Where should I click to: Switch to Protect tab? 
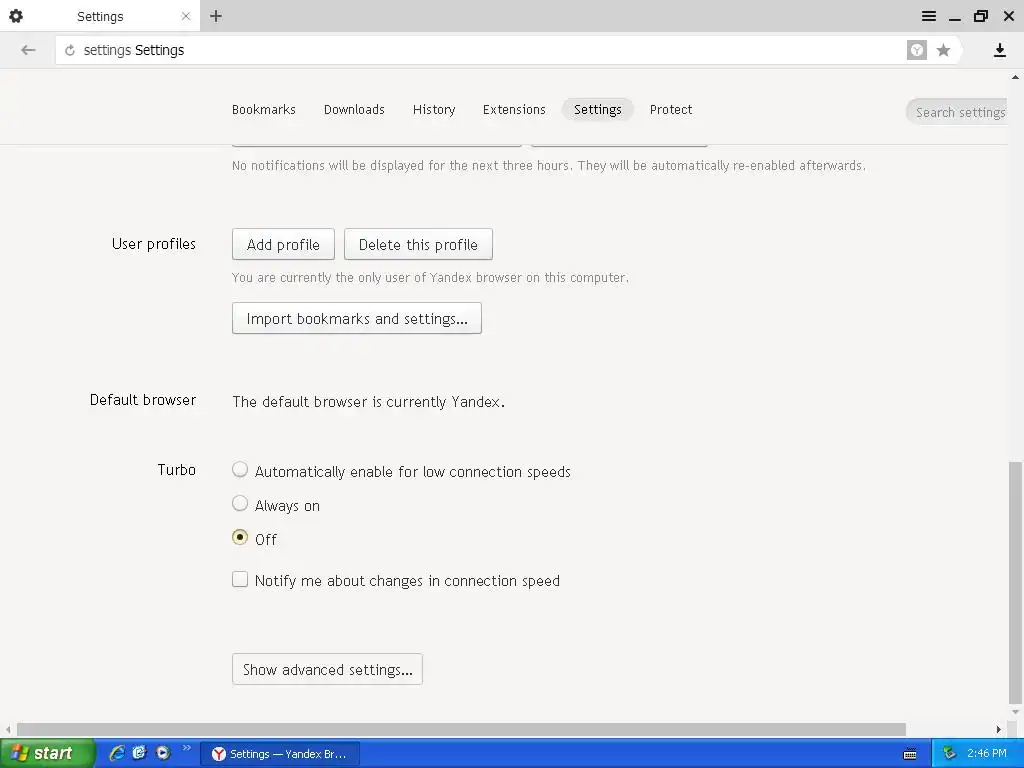(x=671, y=110)
